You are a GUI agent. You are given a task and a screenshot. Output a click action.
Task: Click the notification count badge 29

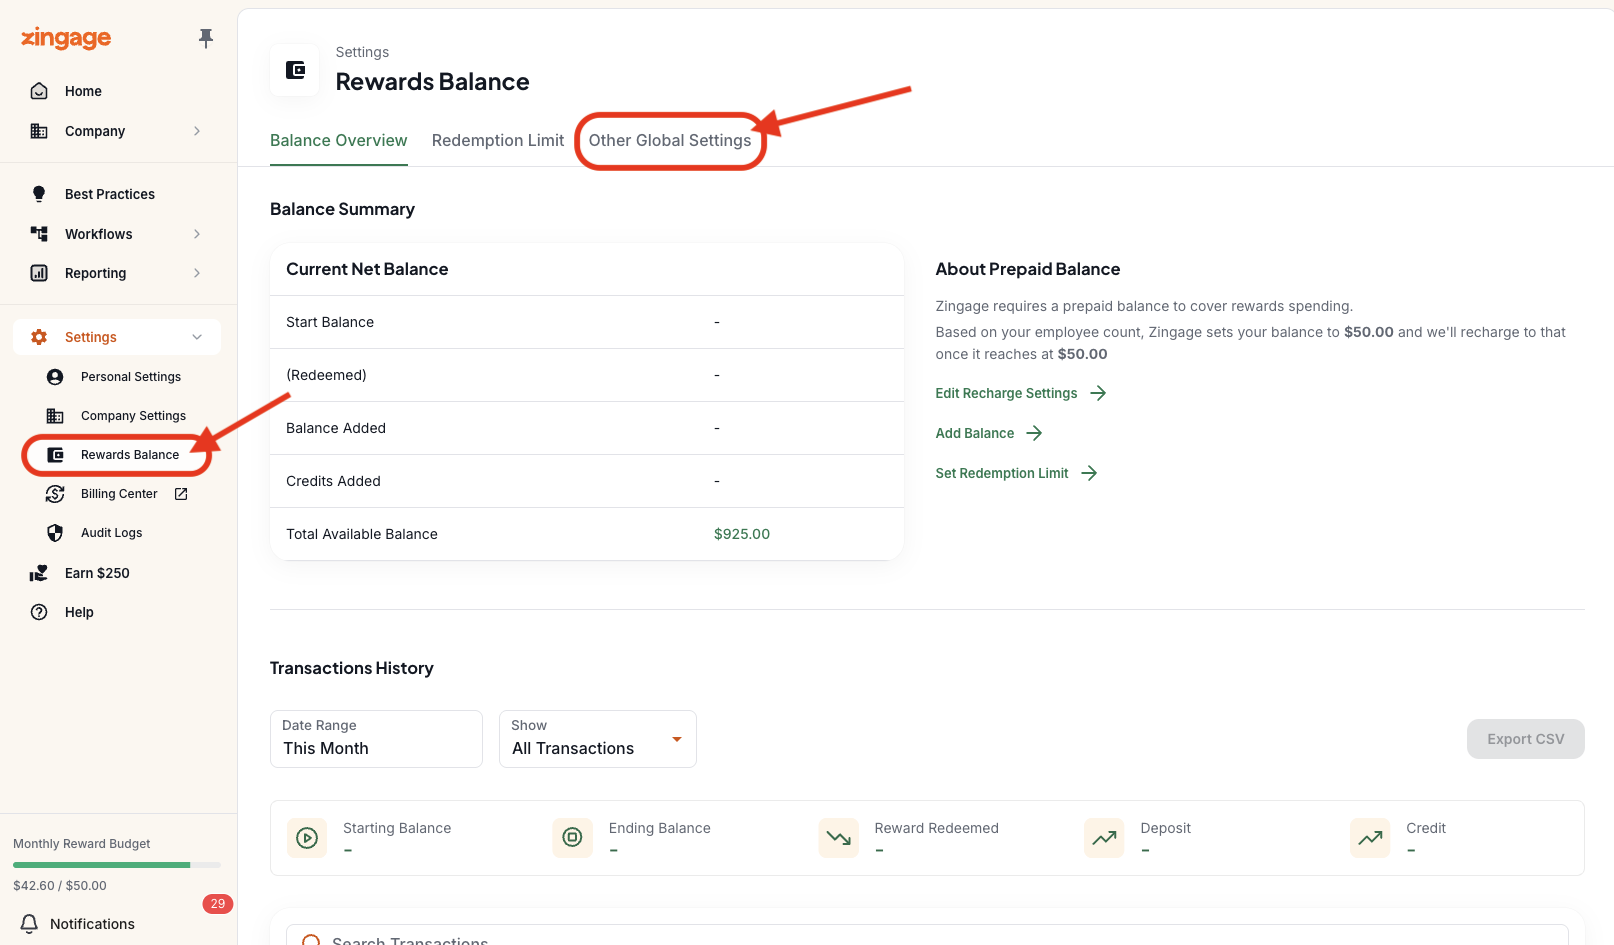coord(218,904)
